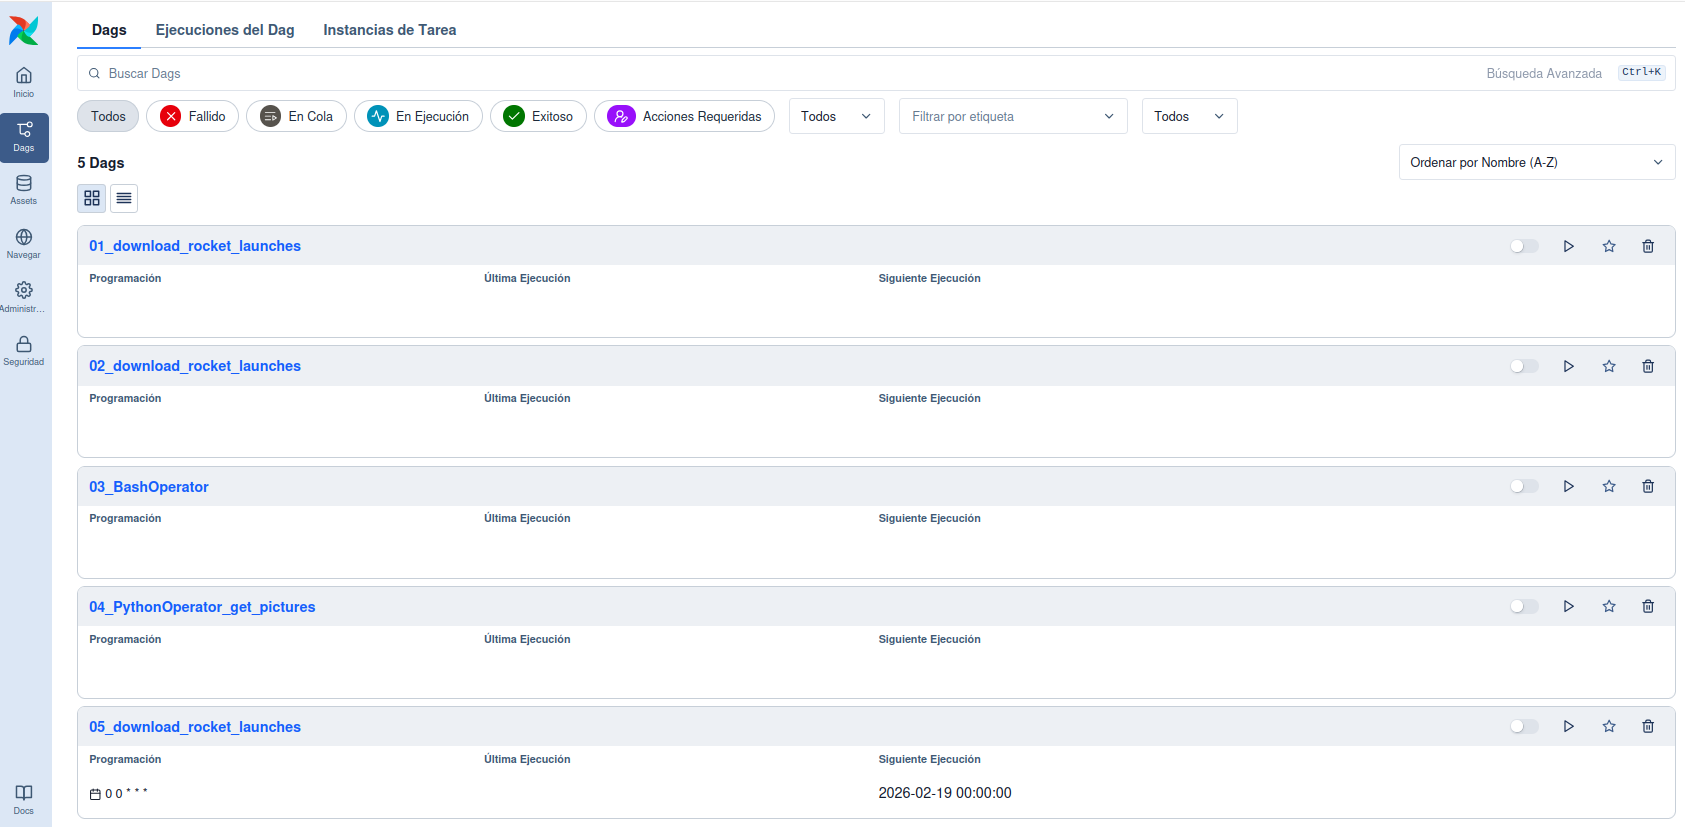Expand the Ordenar por Nombre dropdown

[1536, 162]
